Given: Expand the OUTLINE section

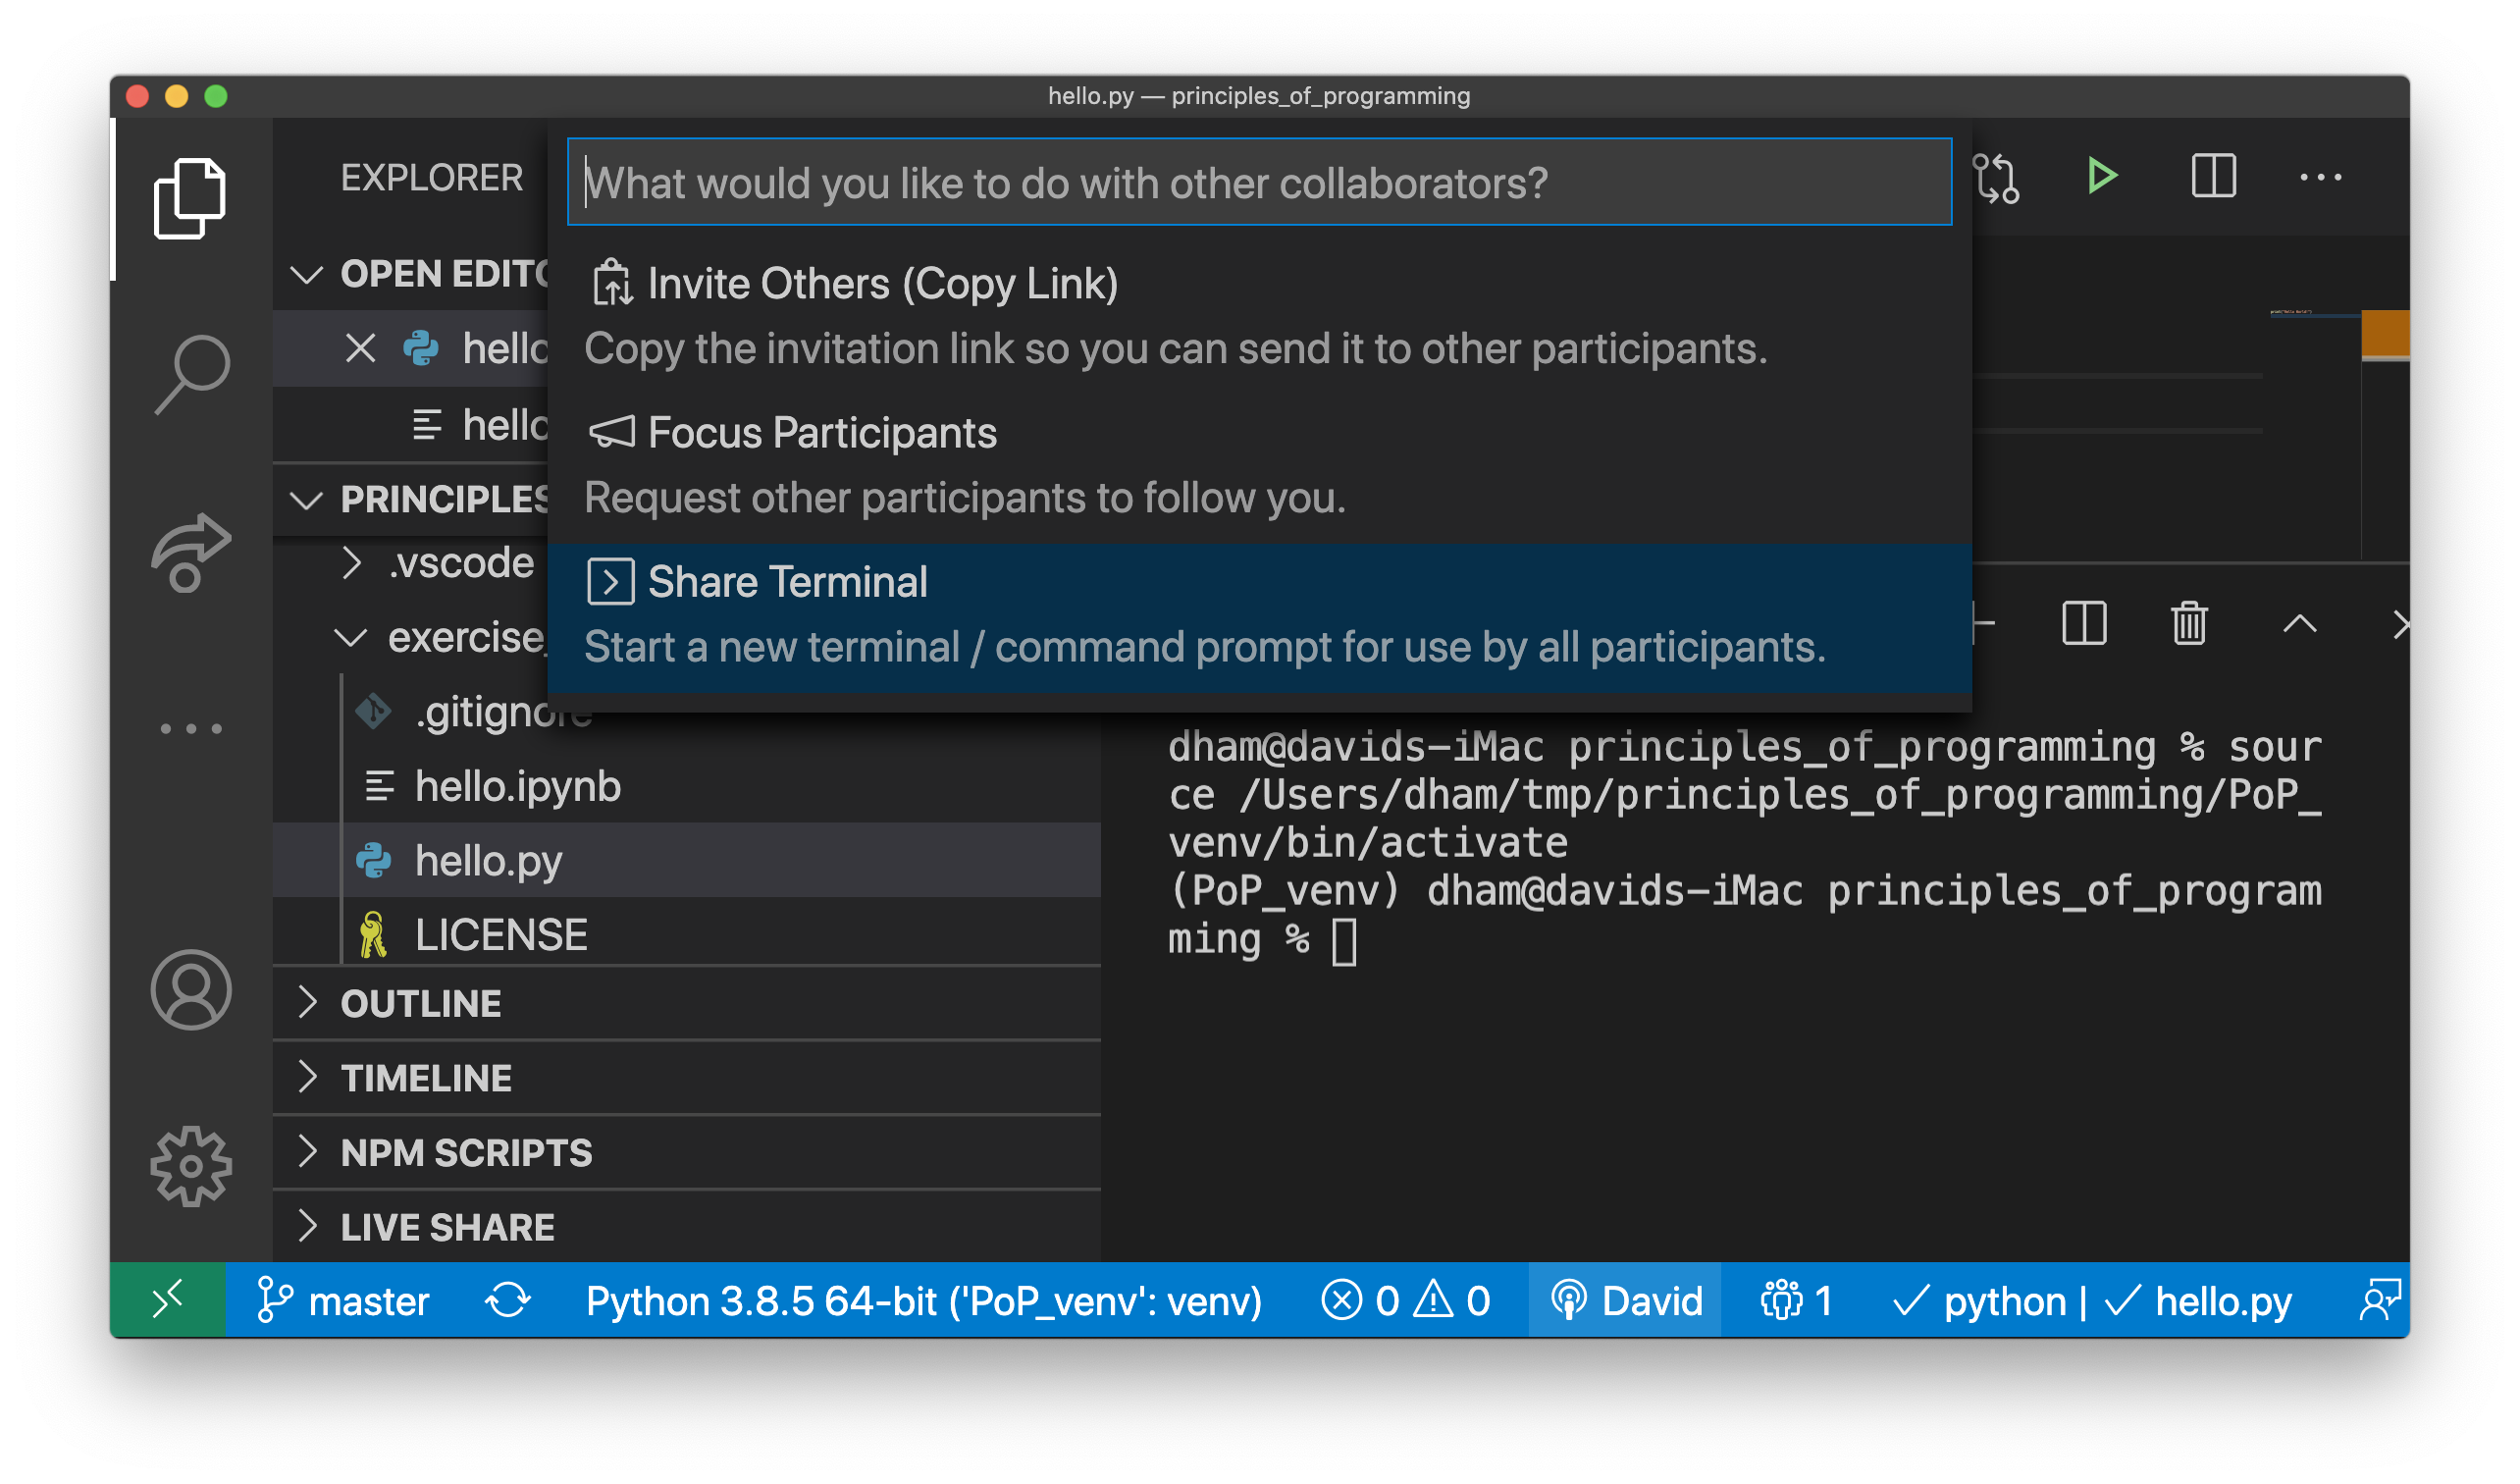Looking at the screenshot, I should (420, 1002).
